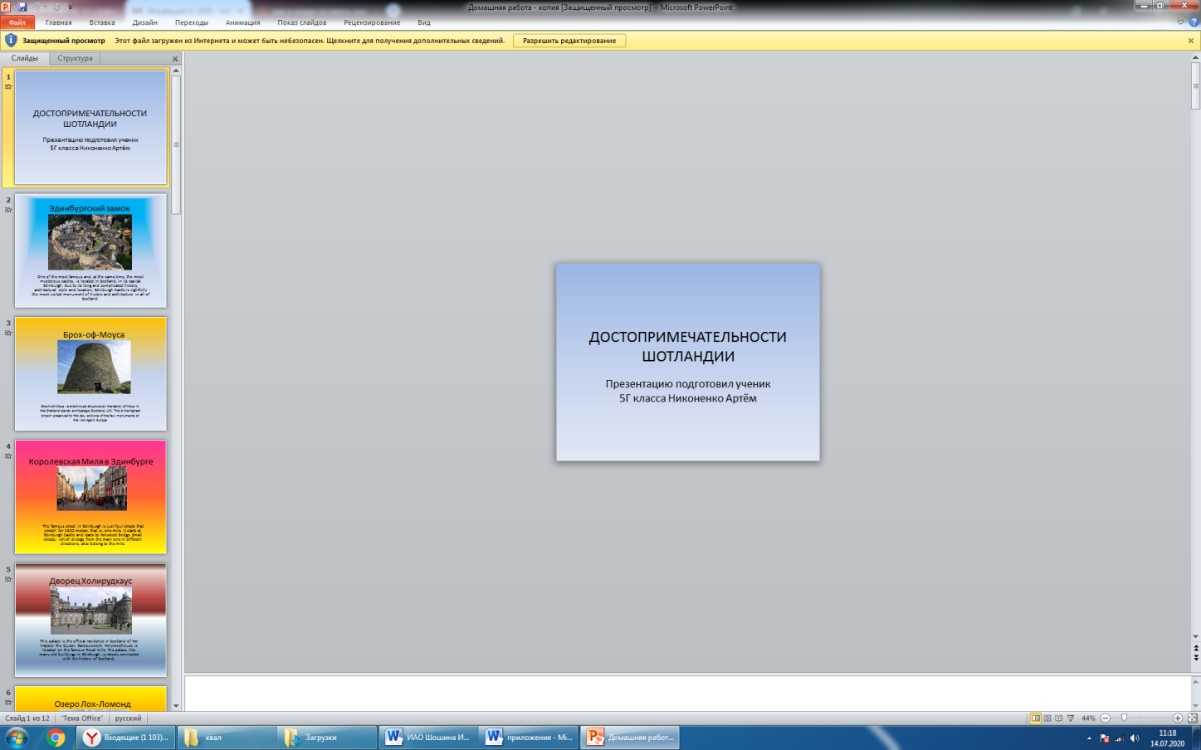Open the Файл tab

tap(18, 22)
